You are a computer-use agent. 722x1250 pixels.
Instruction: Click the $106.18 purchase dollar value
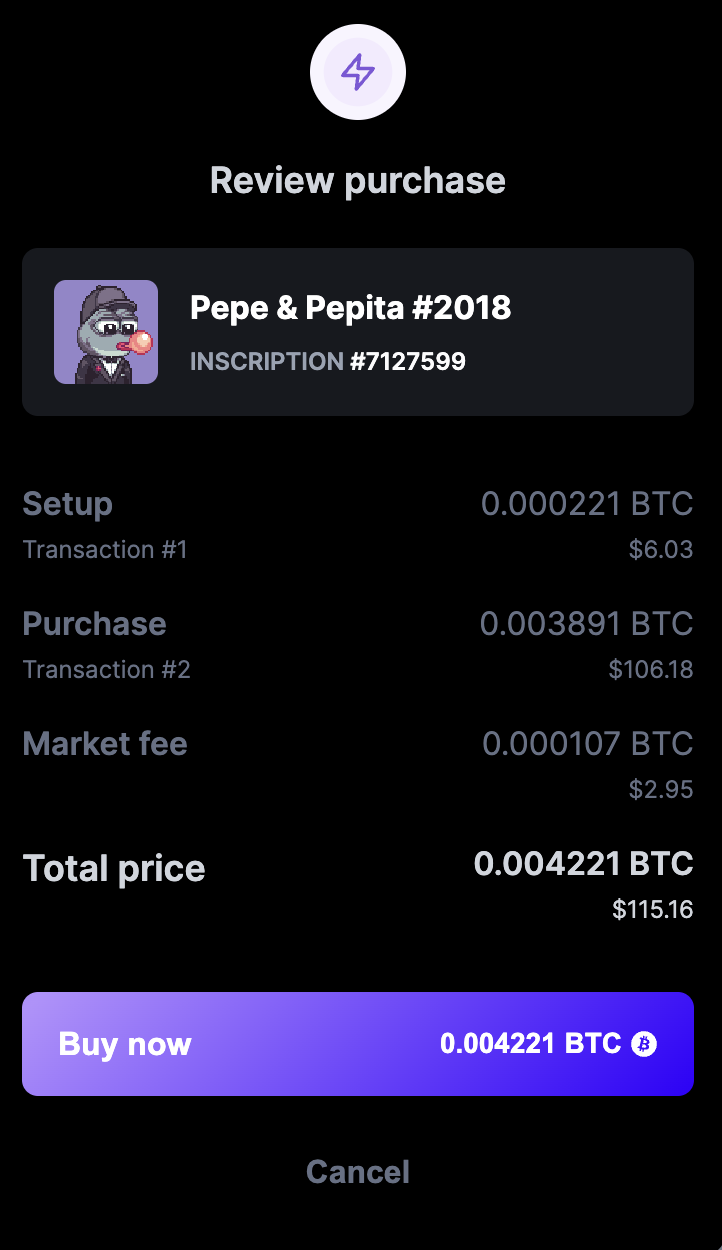coord(650,669)
